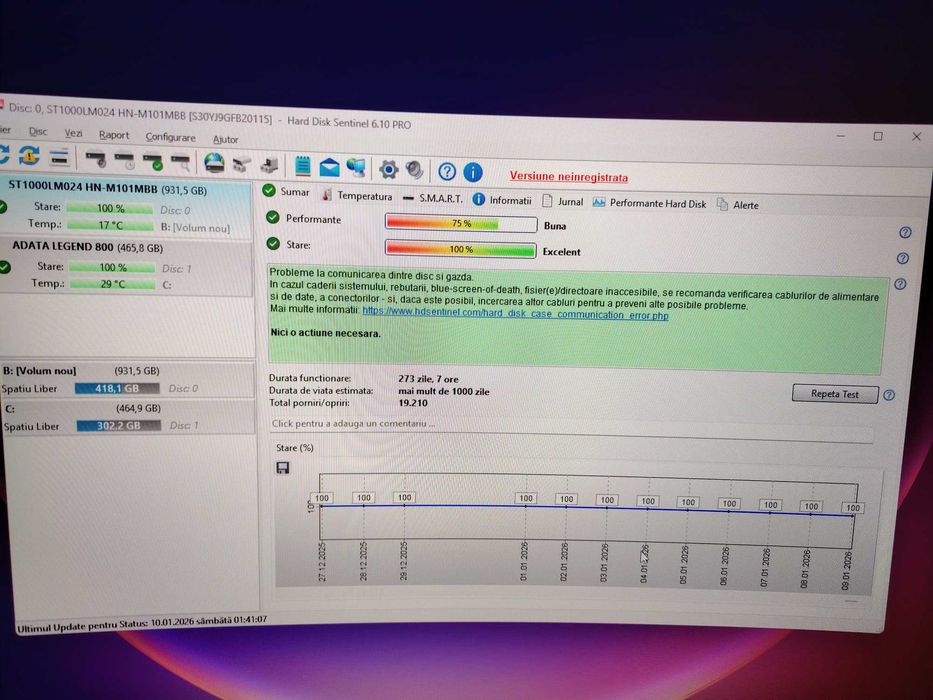This screenshot has height=700, width=933.
Task: Click the total starts value 19.210
Action: point(413,403)
